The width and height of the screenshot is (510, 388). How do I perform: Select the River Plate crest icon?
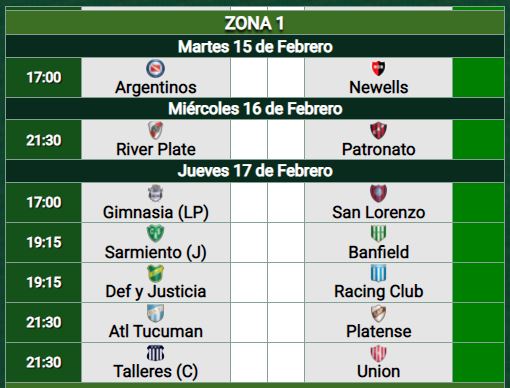tap(155, 130)
